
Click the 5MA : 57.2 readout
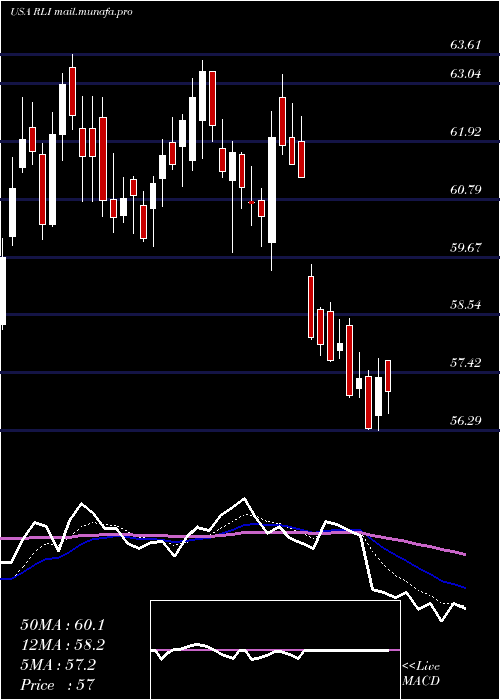[58, 665]
